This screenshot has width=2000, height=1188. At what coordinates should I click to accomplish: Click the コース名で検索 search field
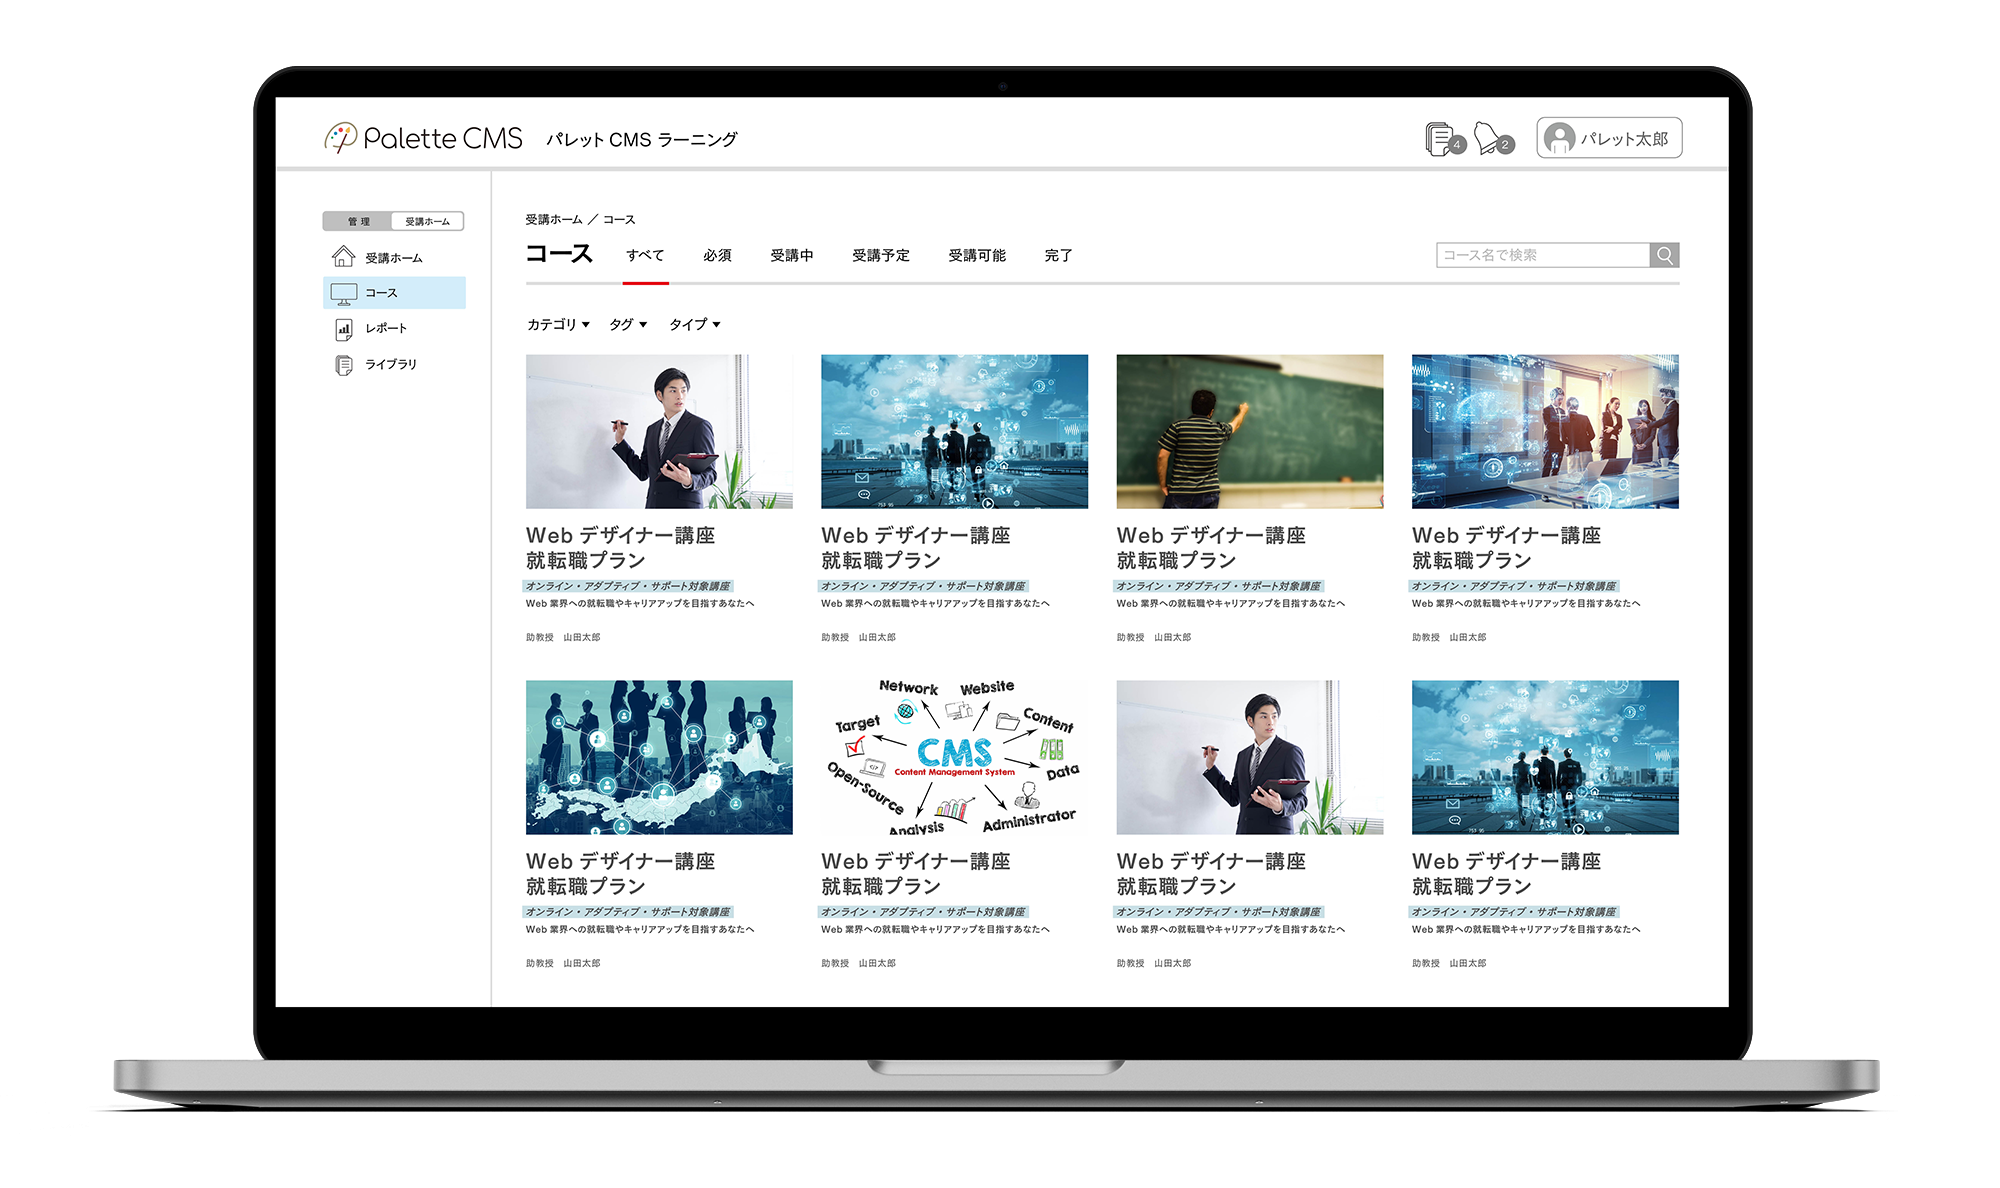coord(1543,255)
